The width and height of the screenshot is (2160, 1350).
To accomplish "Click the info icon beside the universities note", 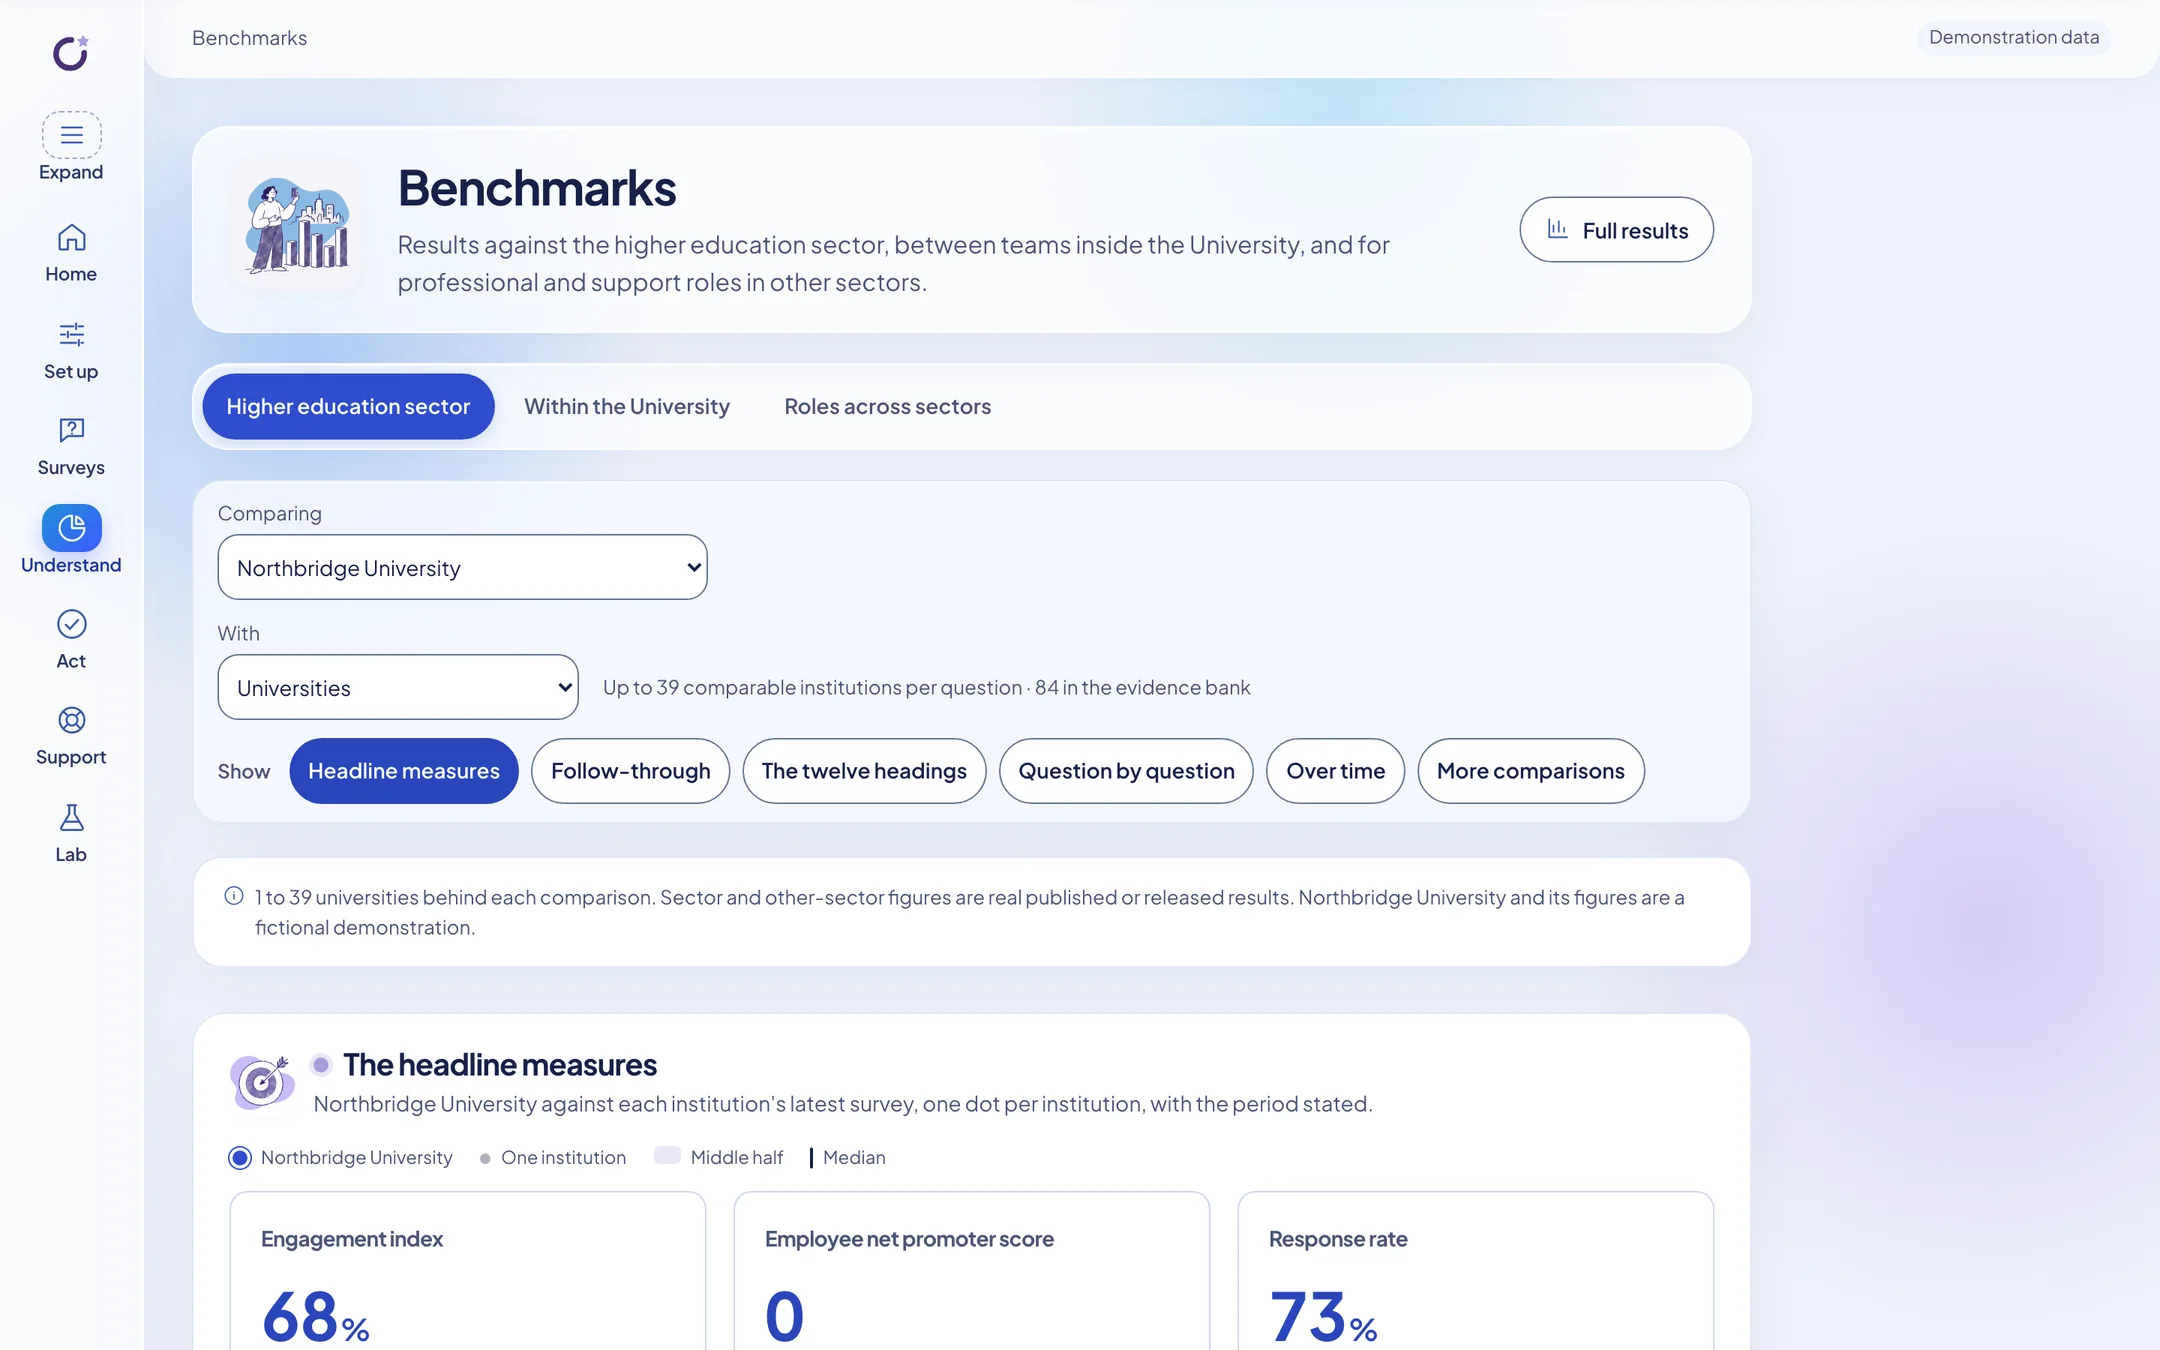I will coord(234,896).
